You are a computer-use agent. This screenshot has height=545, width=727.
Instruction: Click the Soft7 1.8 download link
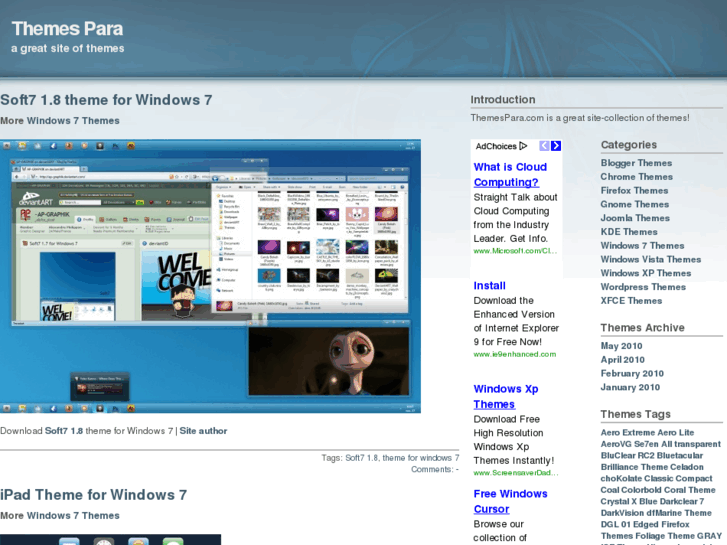tap(64, 431)
